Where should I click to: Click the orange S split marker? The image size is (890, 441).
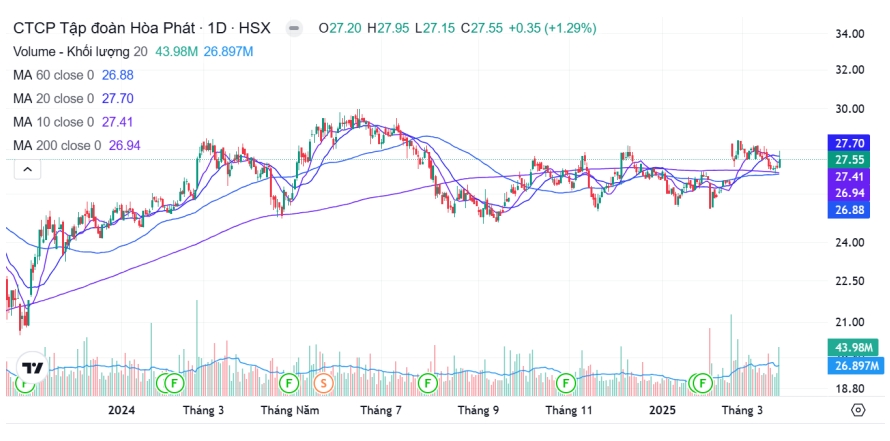pyautogui.click(x=324, y=384)
